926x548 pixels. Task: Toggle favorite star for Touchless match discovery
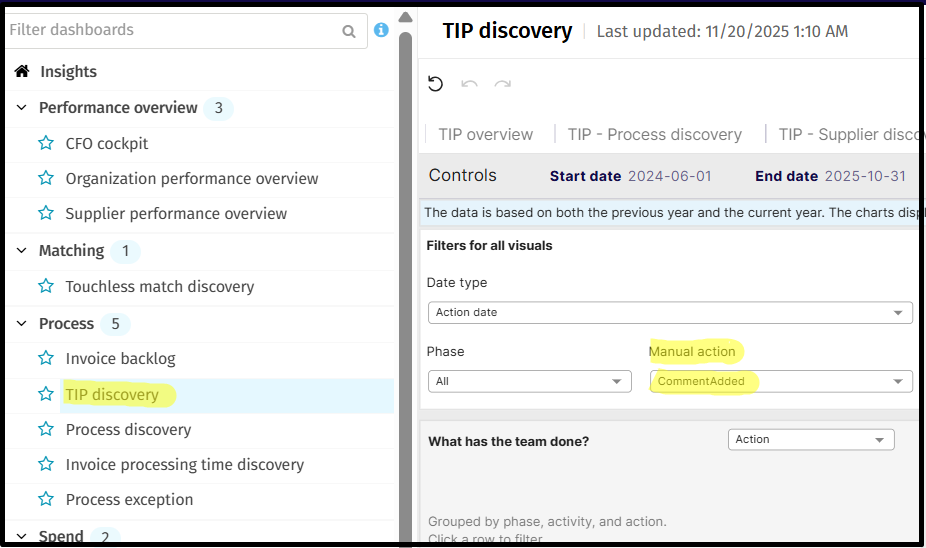click(46, 286)
